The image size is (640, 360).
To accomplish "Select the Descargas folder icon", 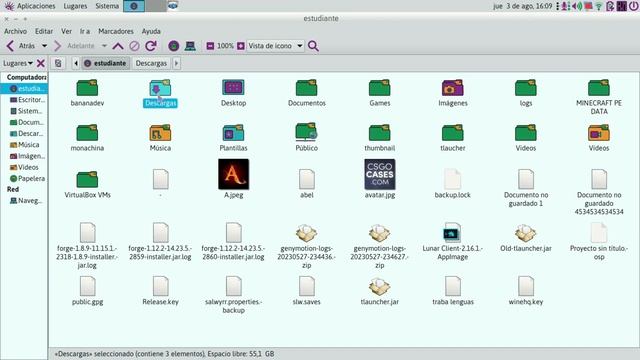I will point(160,88).
